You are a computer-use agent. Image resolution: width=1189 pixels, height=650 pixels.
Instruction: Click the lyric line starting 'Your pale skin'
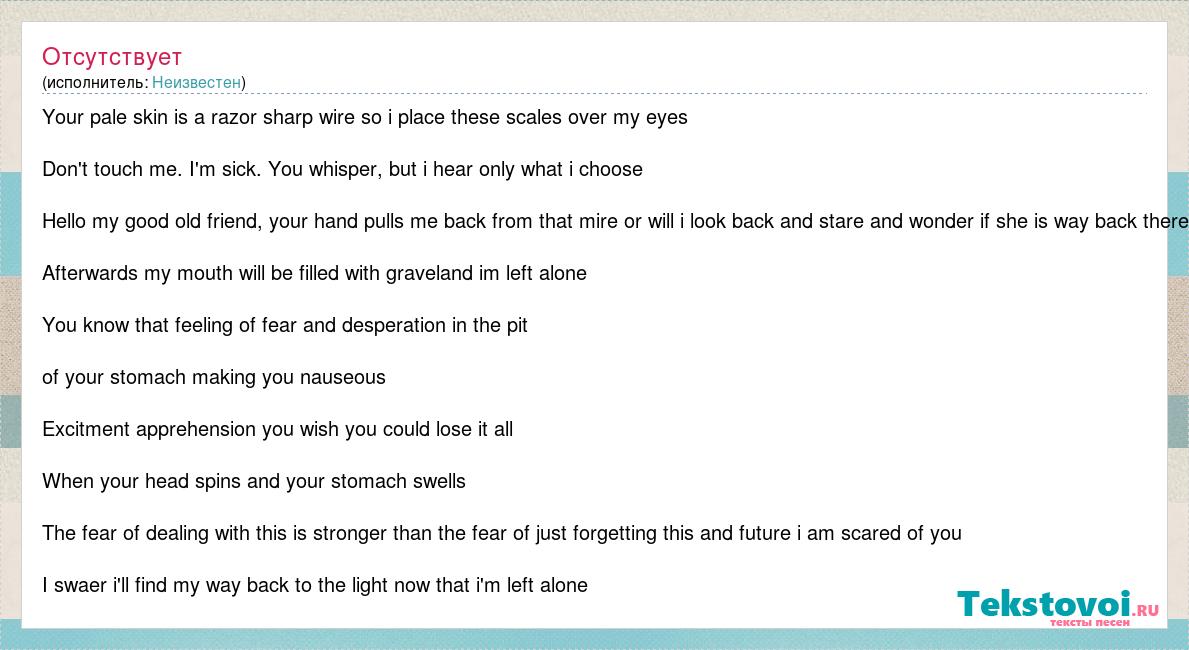[365, 118]
